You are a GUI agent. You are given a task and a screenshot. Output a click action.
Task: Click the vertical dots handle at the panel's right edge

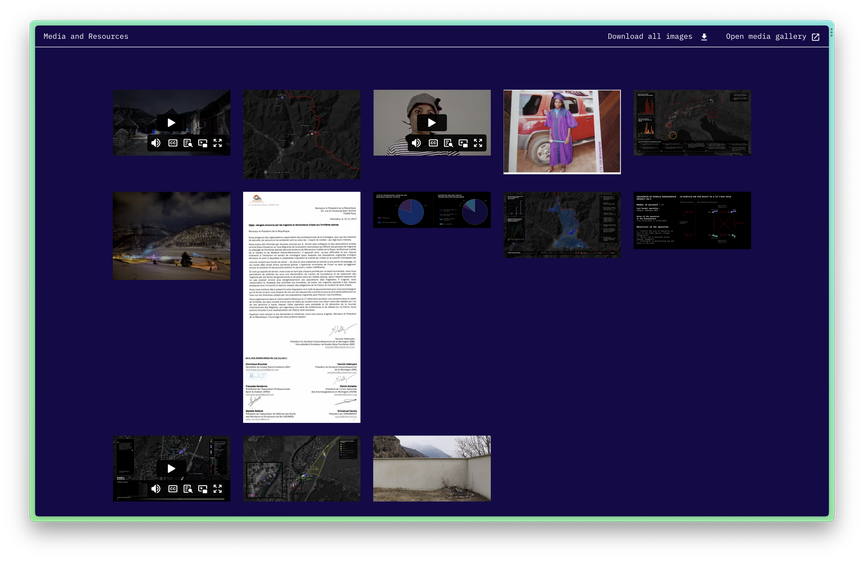pyautogui.click(x=831, y=33)
